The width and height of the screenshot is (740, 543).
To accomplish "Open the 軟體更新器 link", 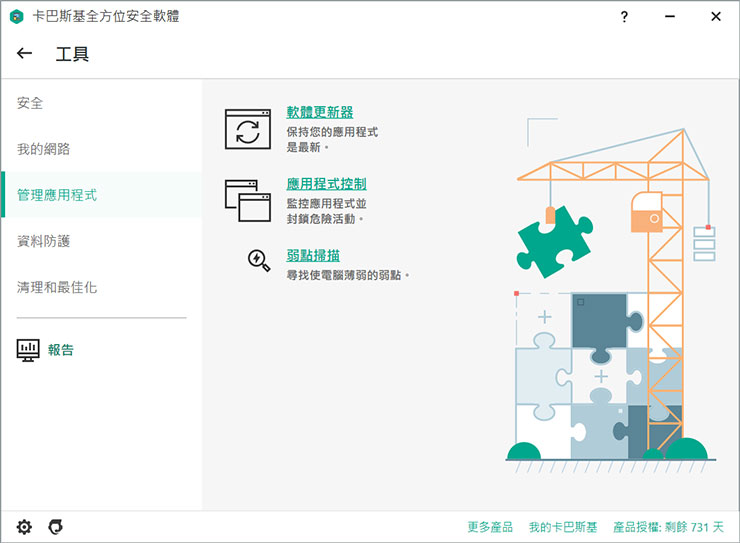I will (320, 112).
